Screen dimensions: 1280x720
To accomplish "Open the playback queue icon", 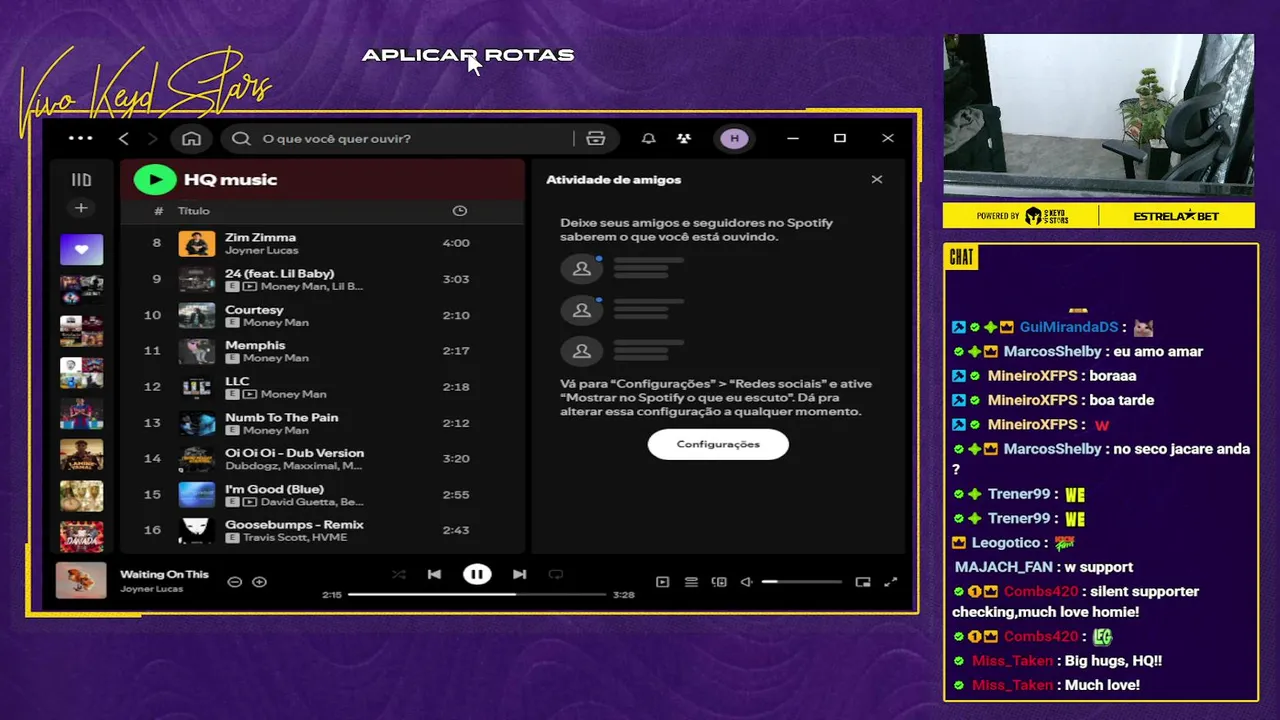I will click(690, 582).
